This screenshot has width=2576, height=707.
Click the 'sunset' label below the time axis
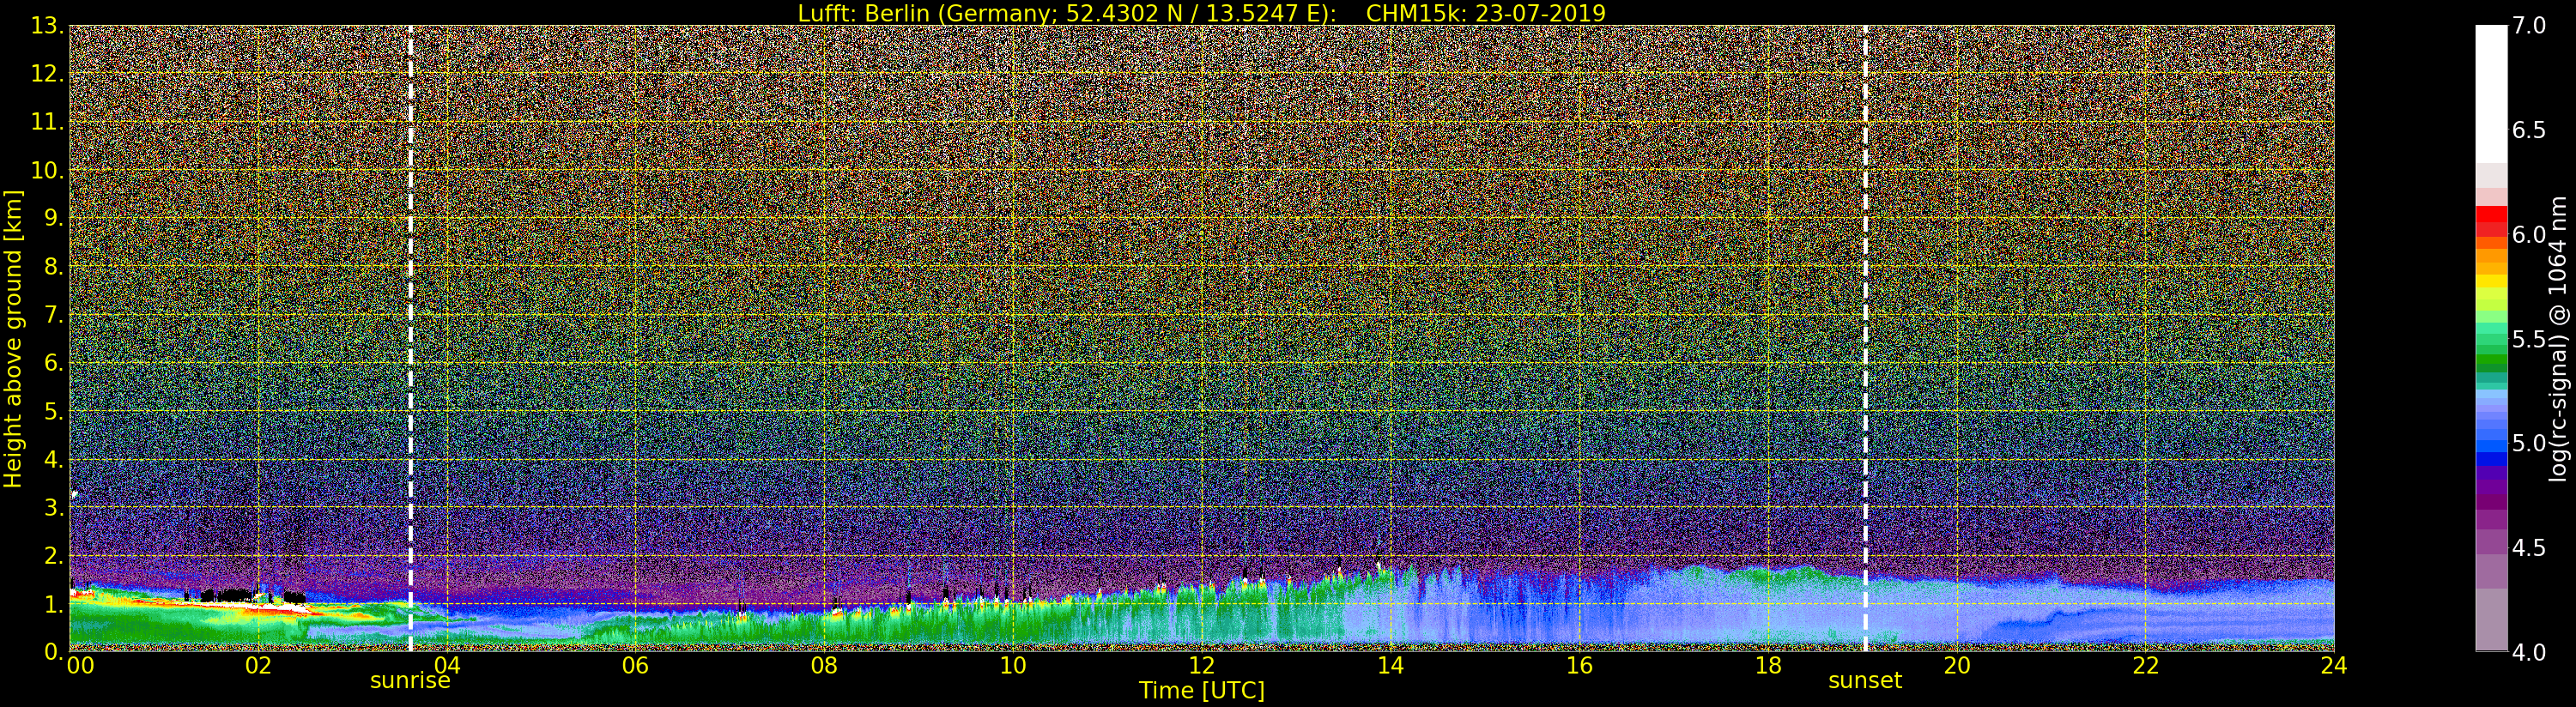1865,681
